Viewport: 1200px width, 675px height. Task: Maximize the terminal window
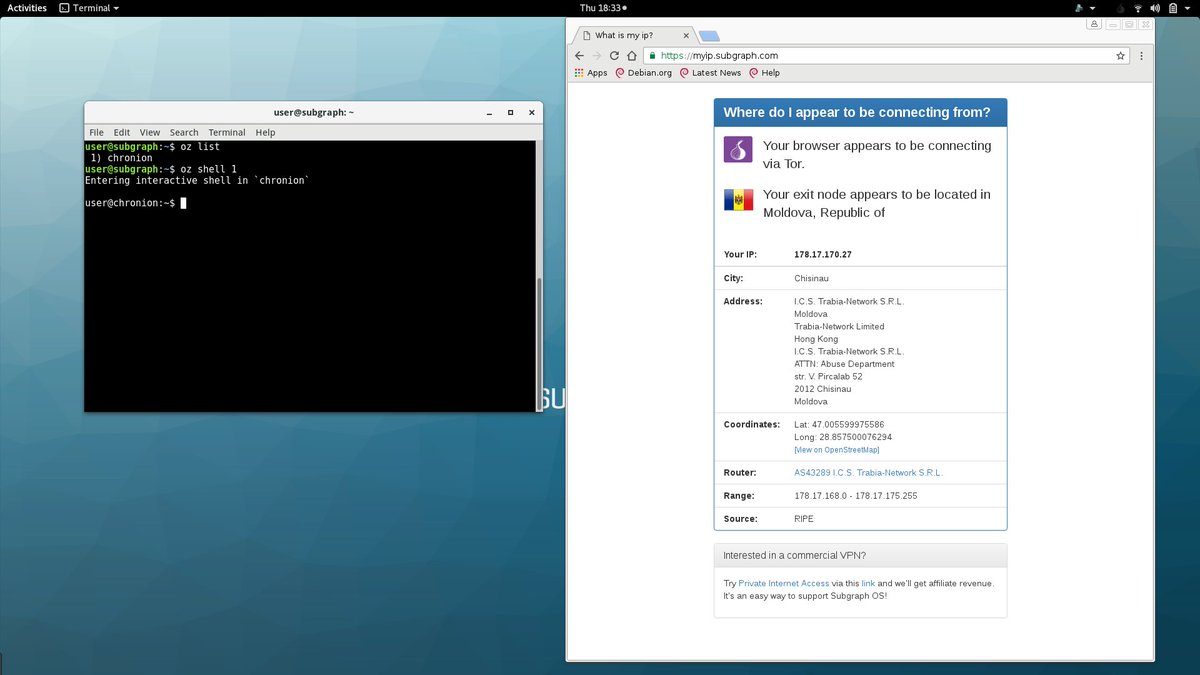510,113
